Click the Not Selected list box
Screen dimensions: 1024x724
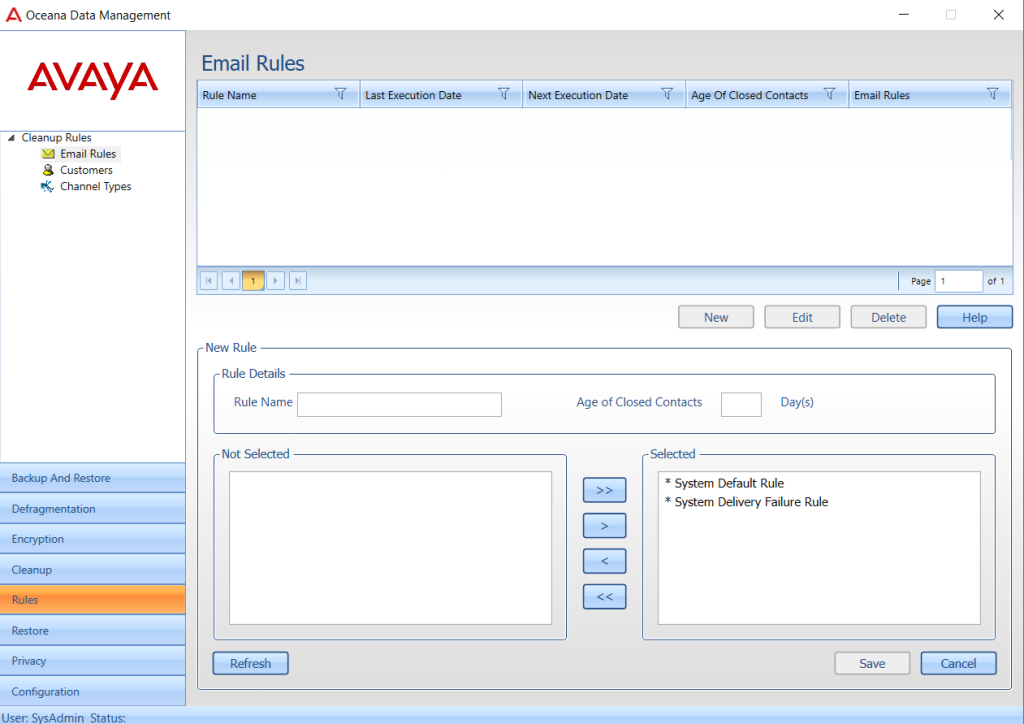(x=391, y=548)
